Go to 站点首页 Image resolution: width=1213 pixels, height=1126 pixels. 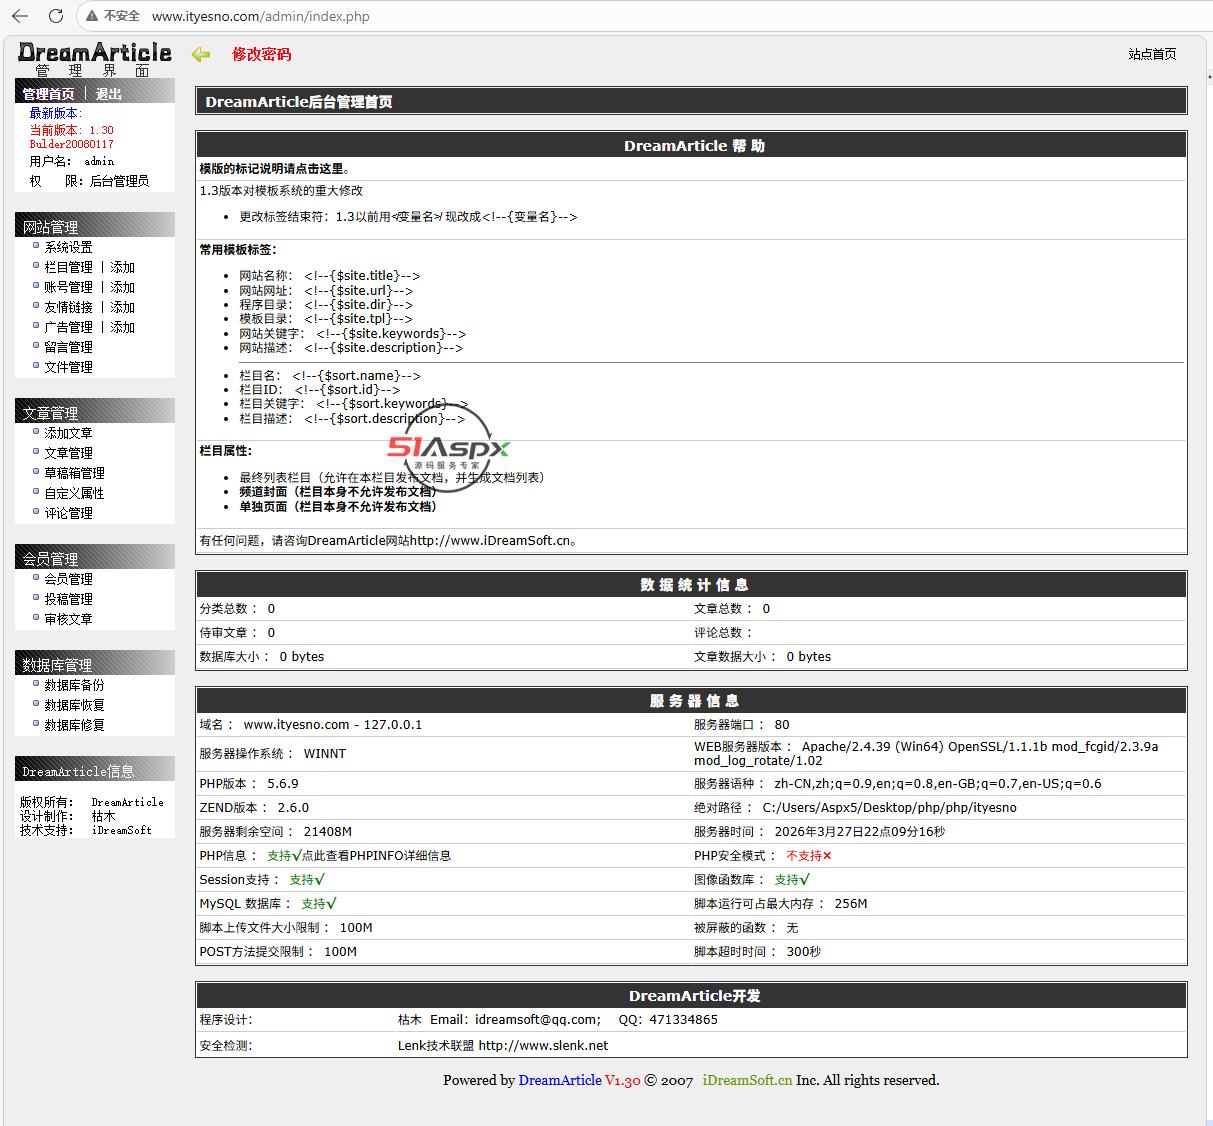pyautogui.click(x=1152, y=54)
